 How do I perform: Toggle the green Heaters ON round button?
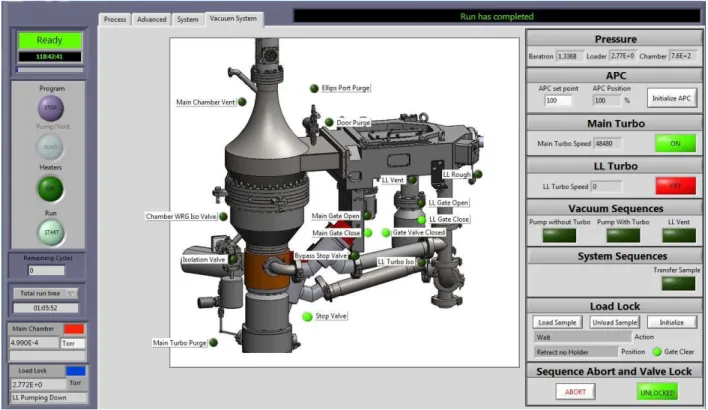(x=50, y=189)
